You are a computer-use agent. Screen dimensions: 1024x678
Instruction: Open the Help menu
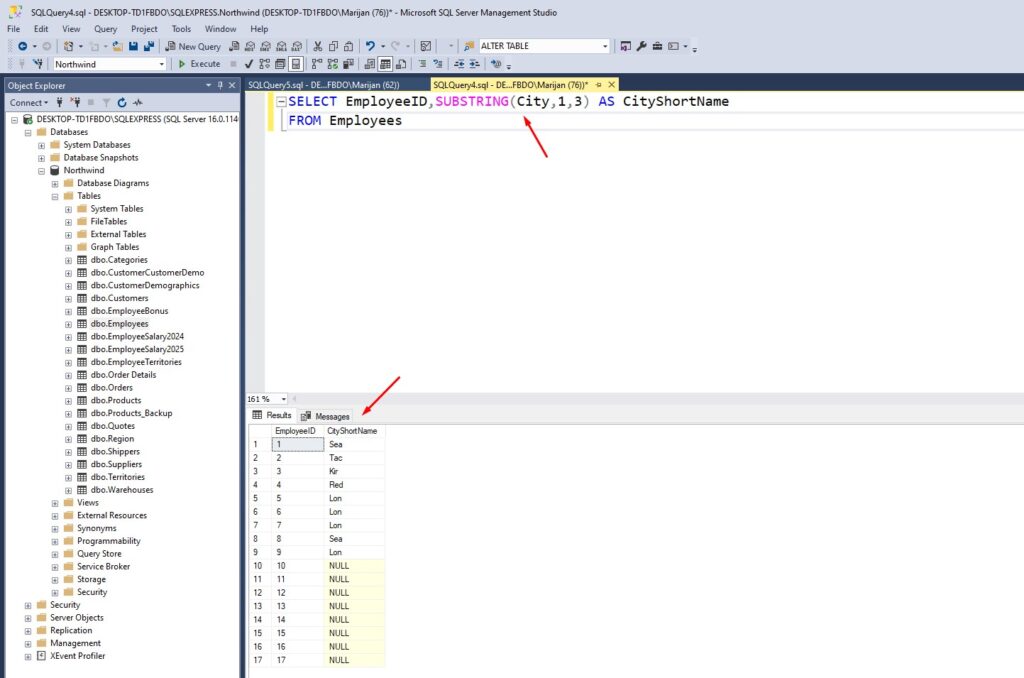click(259, 29)
